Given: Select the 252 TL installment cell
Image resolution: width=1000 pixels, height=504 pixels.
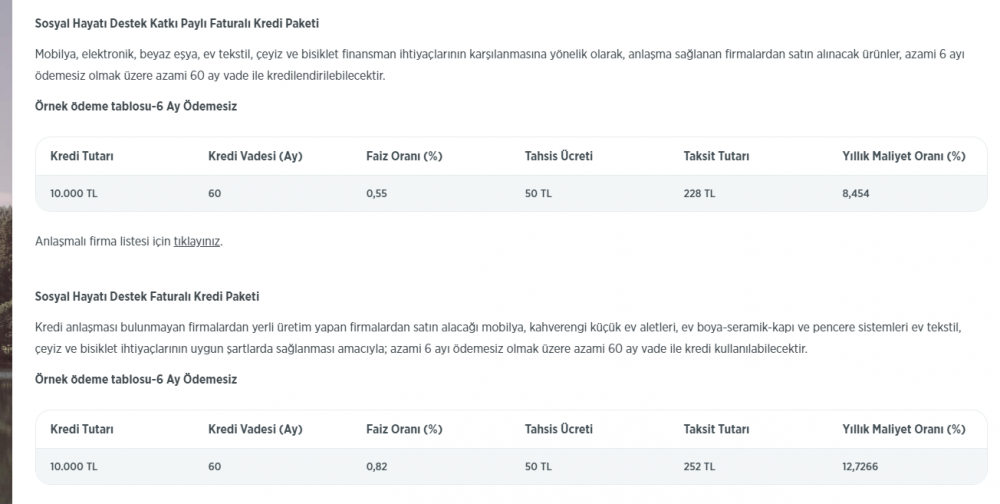Looking at the screenshot, I should pos(699,466).
